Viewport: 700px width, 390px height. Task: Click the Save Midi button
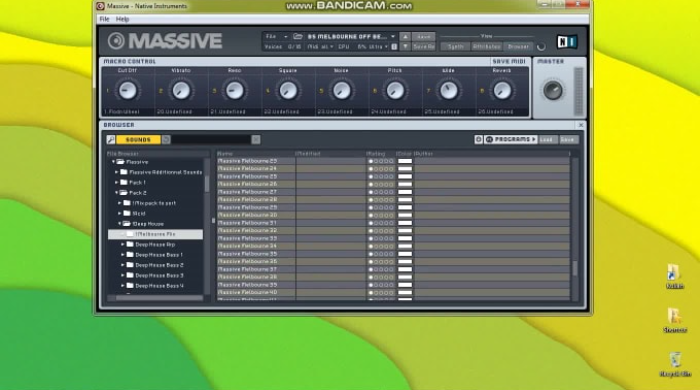point(508,62)
